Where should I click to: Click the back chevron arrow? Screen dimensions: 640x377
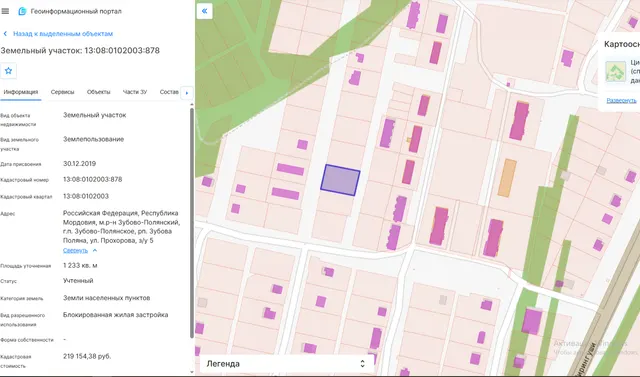(x=5, y=34)
